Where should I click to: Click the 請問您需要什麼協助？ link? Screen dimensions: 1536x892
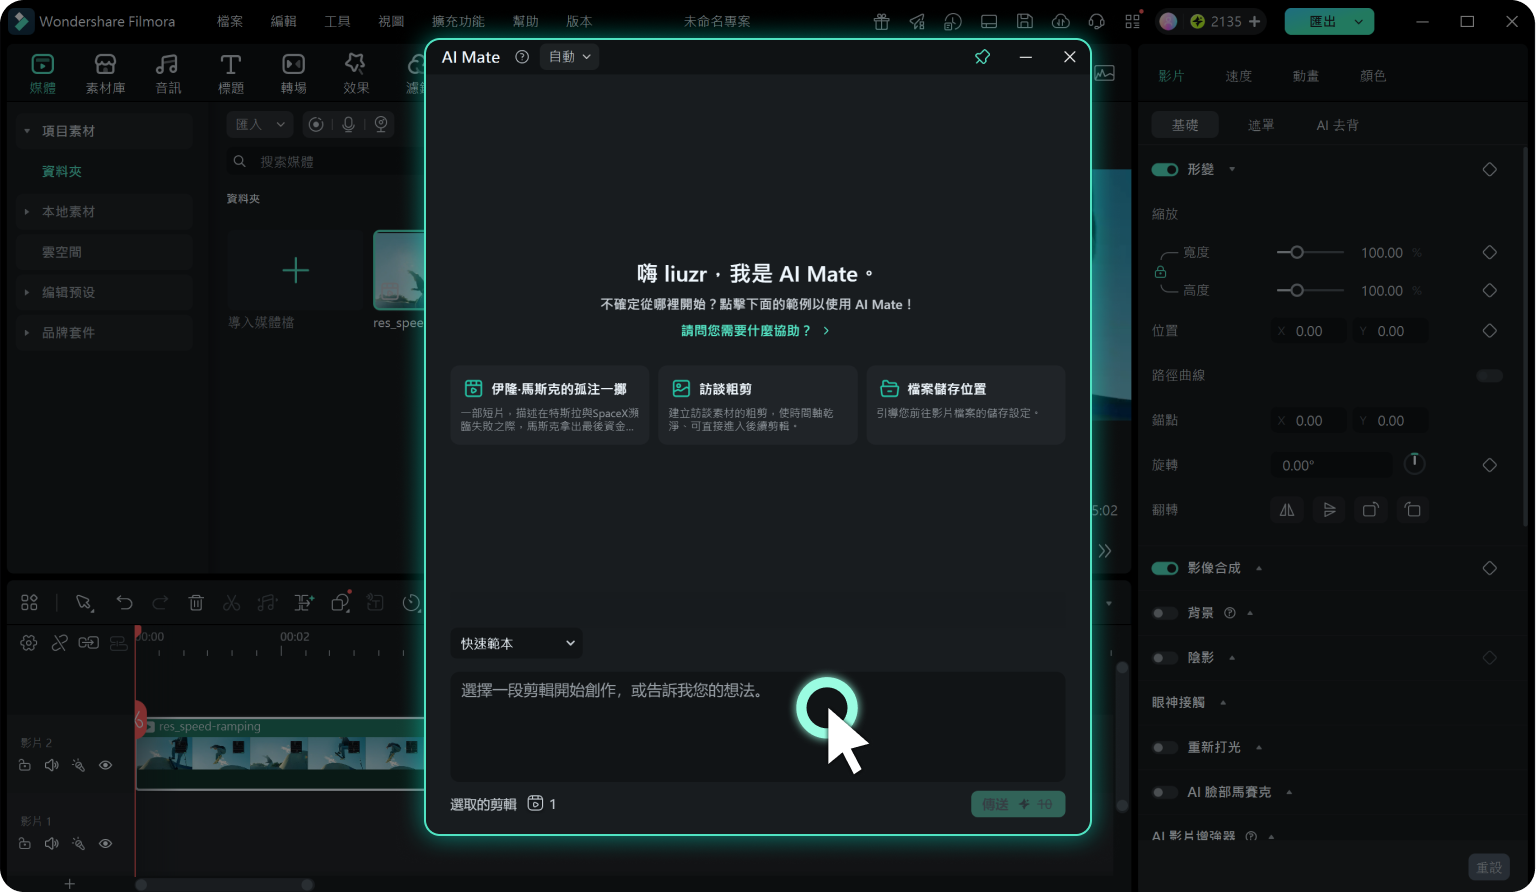point(756,331)
